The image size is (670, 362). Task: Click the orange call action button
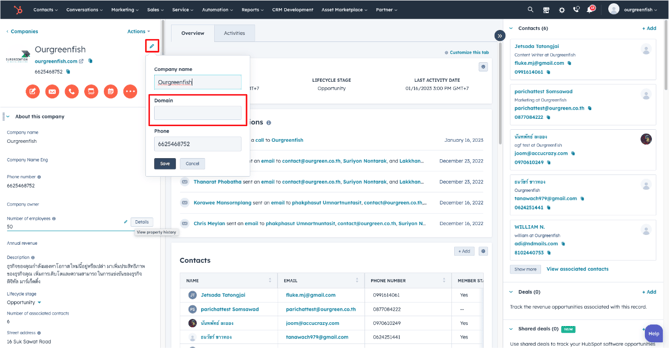pos(71,91)
